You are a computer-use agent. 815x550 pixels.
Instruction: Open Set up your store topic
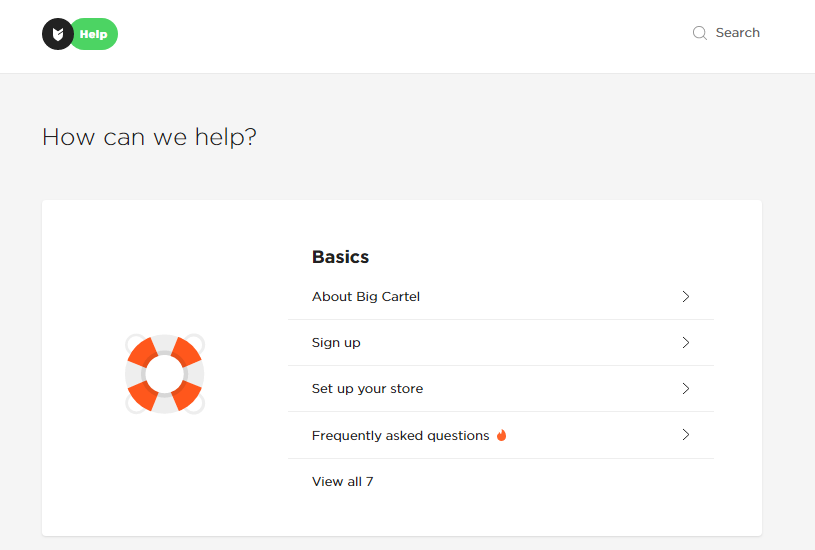pos(367,389)
